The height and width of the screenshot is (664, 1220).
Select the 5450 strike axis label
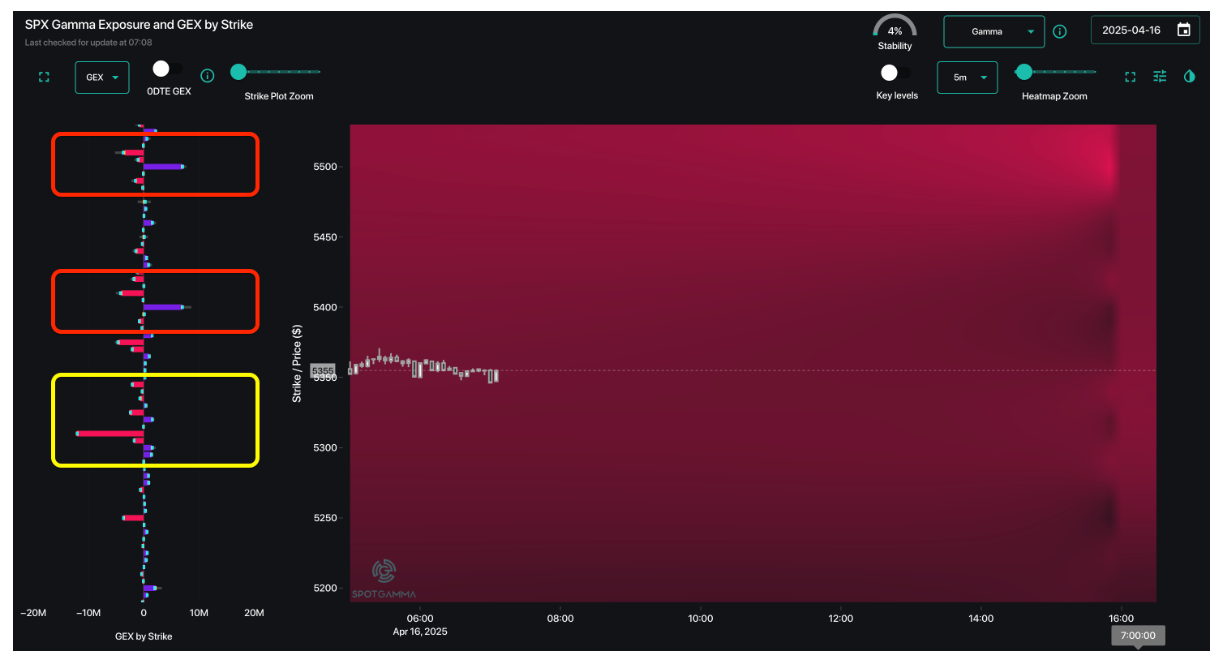(x=325, y=237)
